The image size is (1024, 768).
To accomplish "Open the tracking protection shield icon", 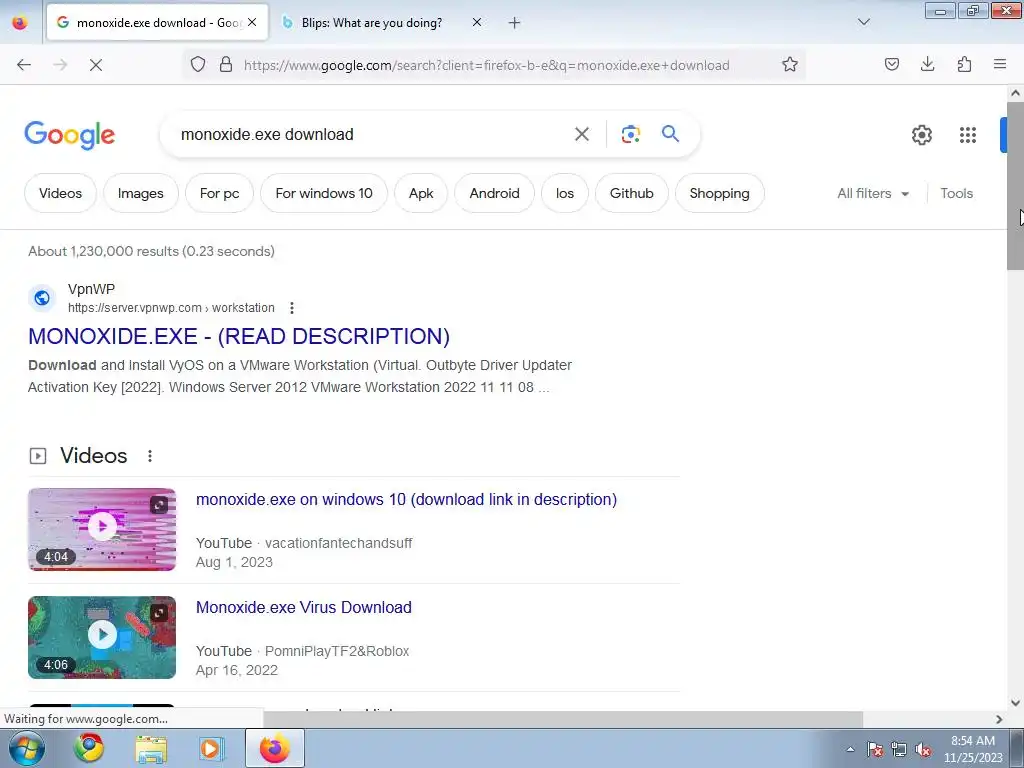I will [198, 65].
